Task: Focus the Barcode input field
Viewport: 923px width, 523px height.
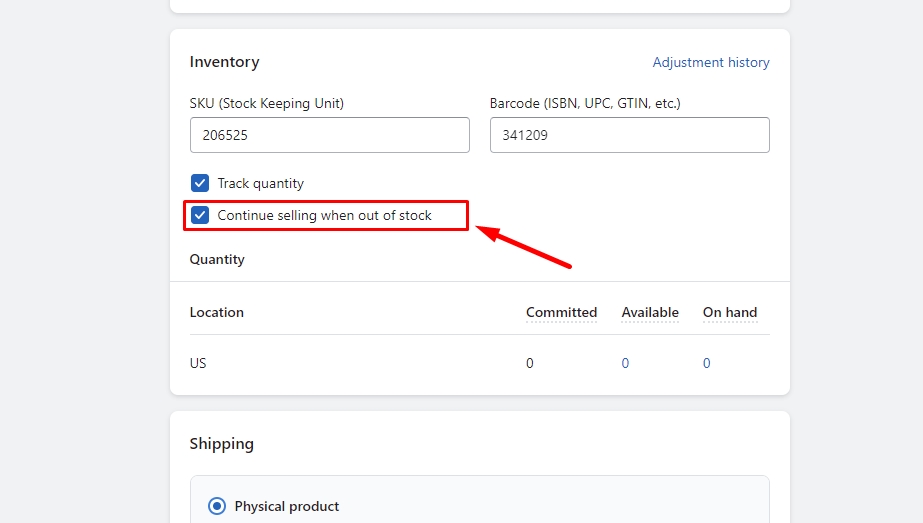Action: coord(629,135)
